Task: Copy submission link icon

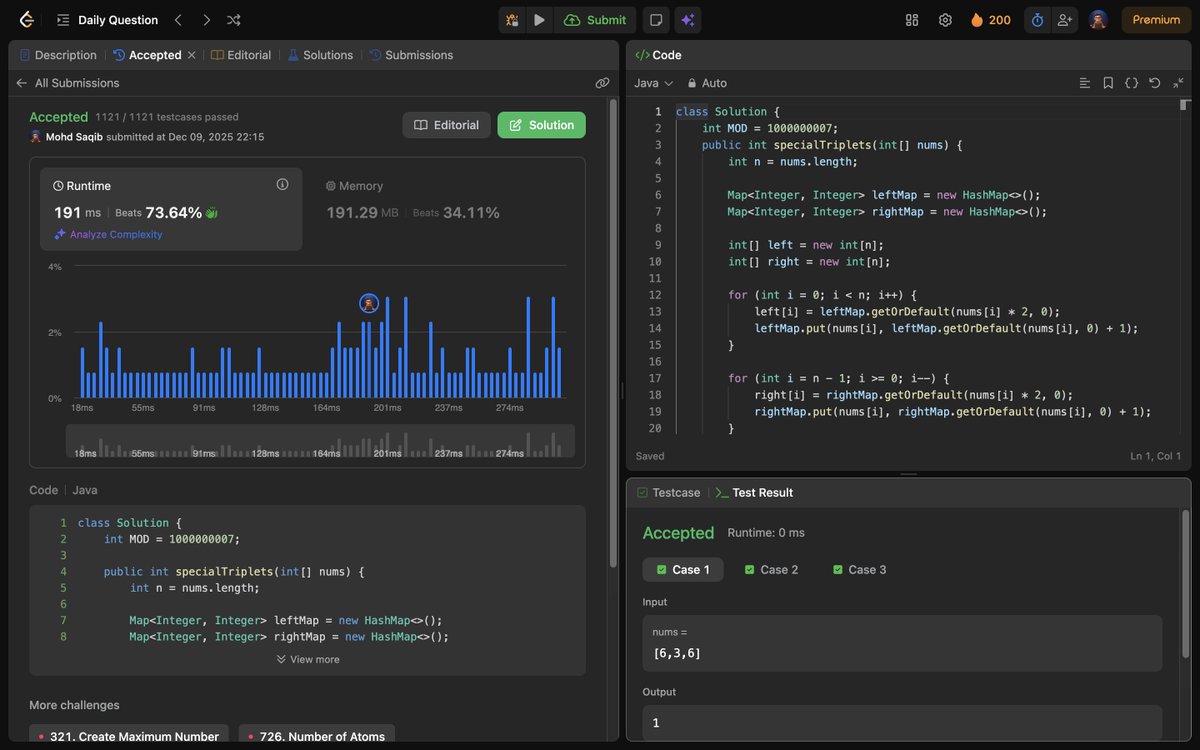Action: (602, 83)
